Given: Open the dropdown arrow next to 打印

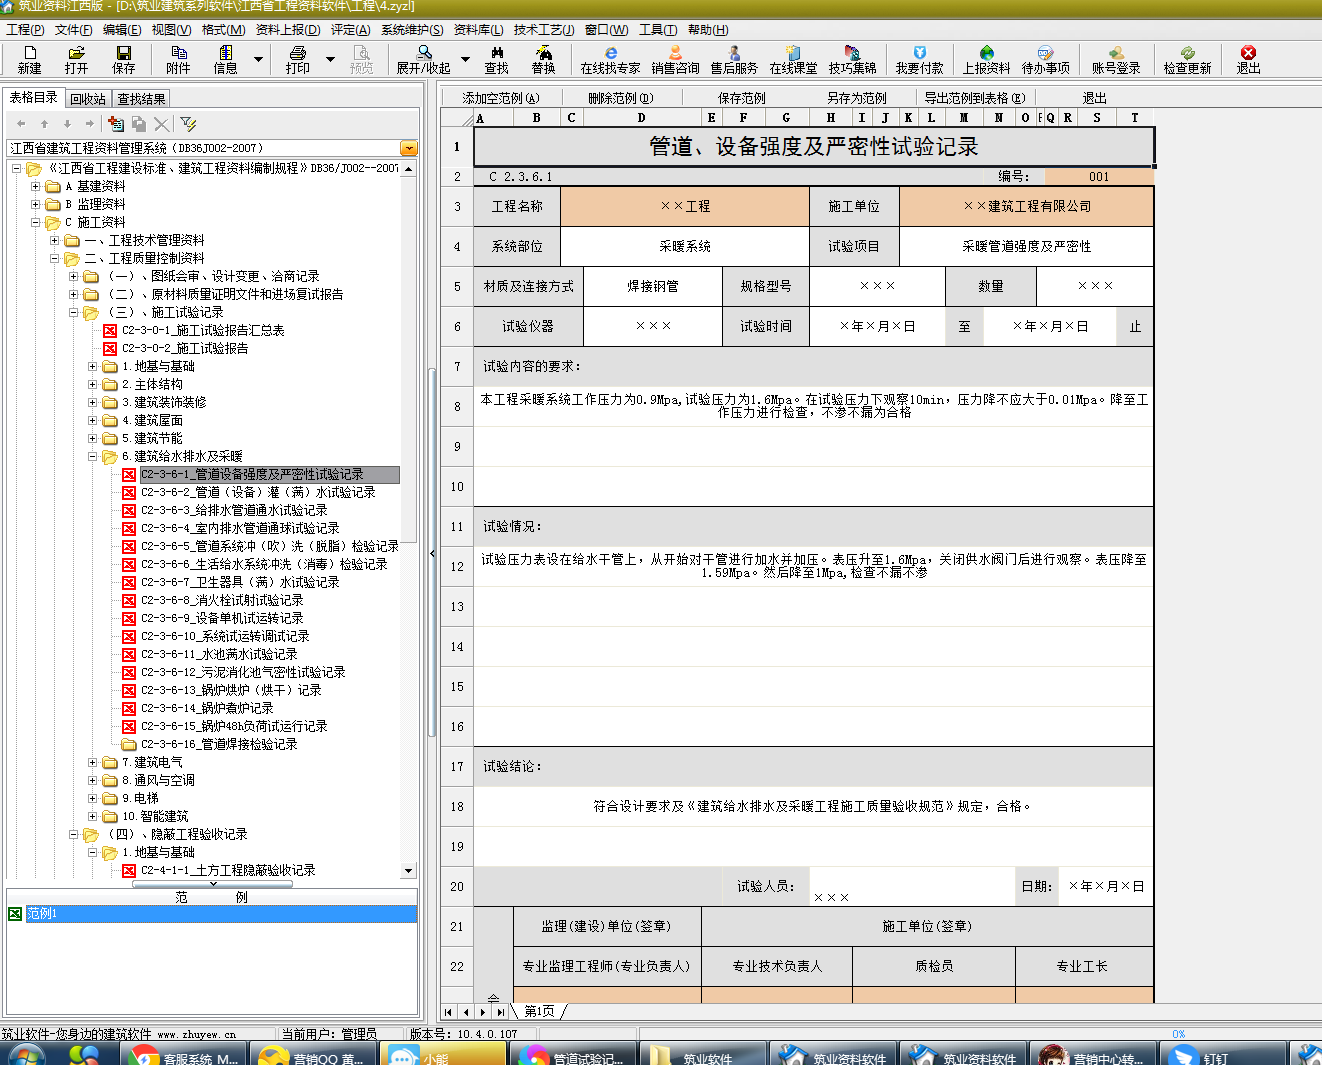Looking at the screenshot, I should (331, 59).
